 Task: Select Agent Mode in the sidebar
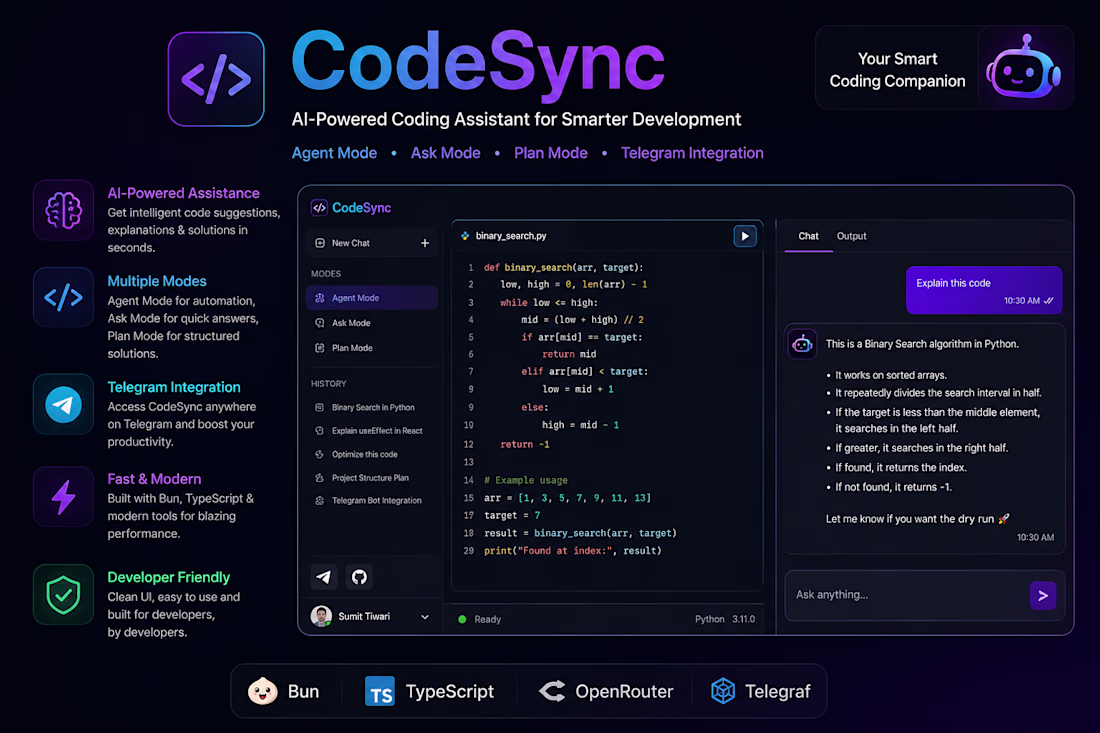click(372, 298)
